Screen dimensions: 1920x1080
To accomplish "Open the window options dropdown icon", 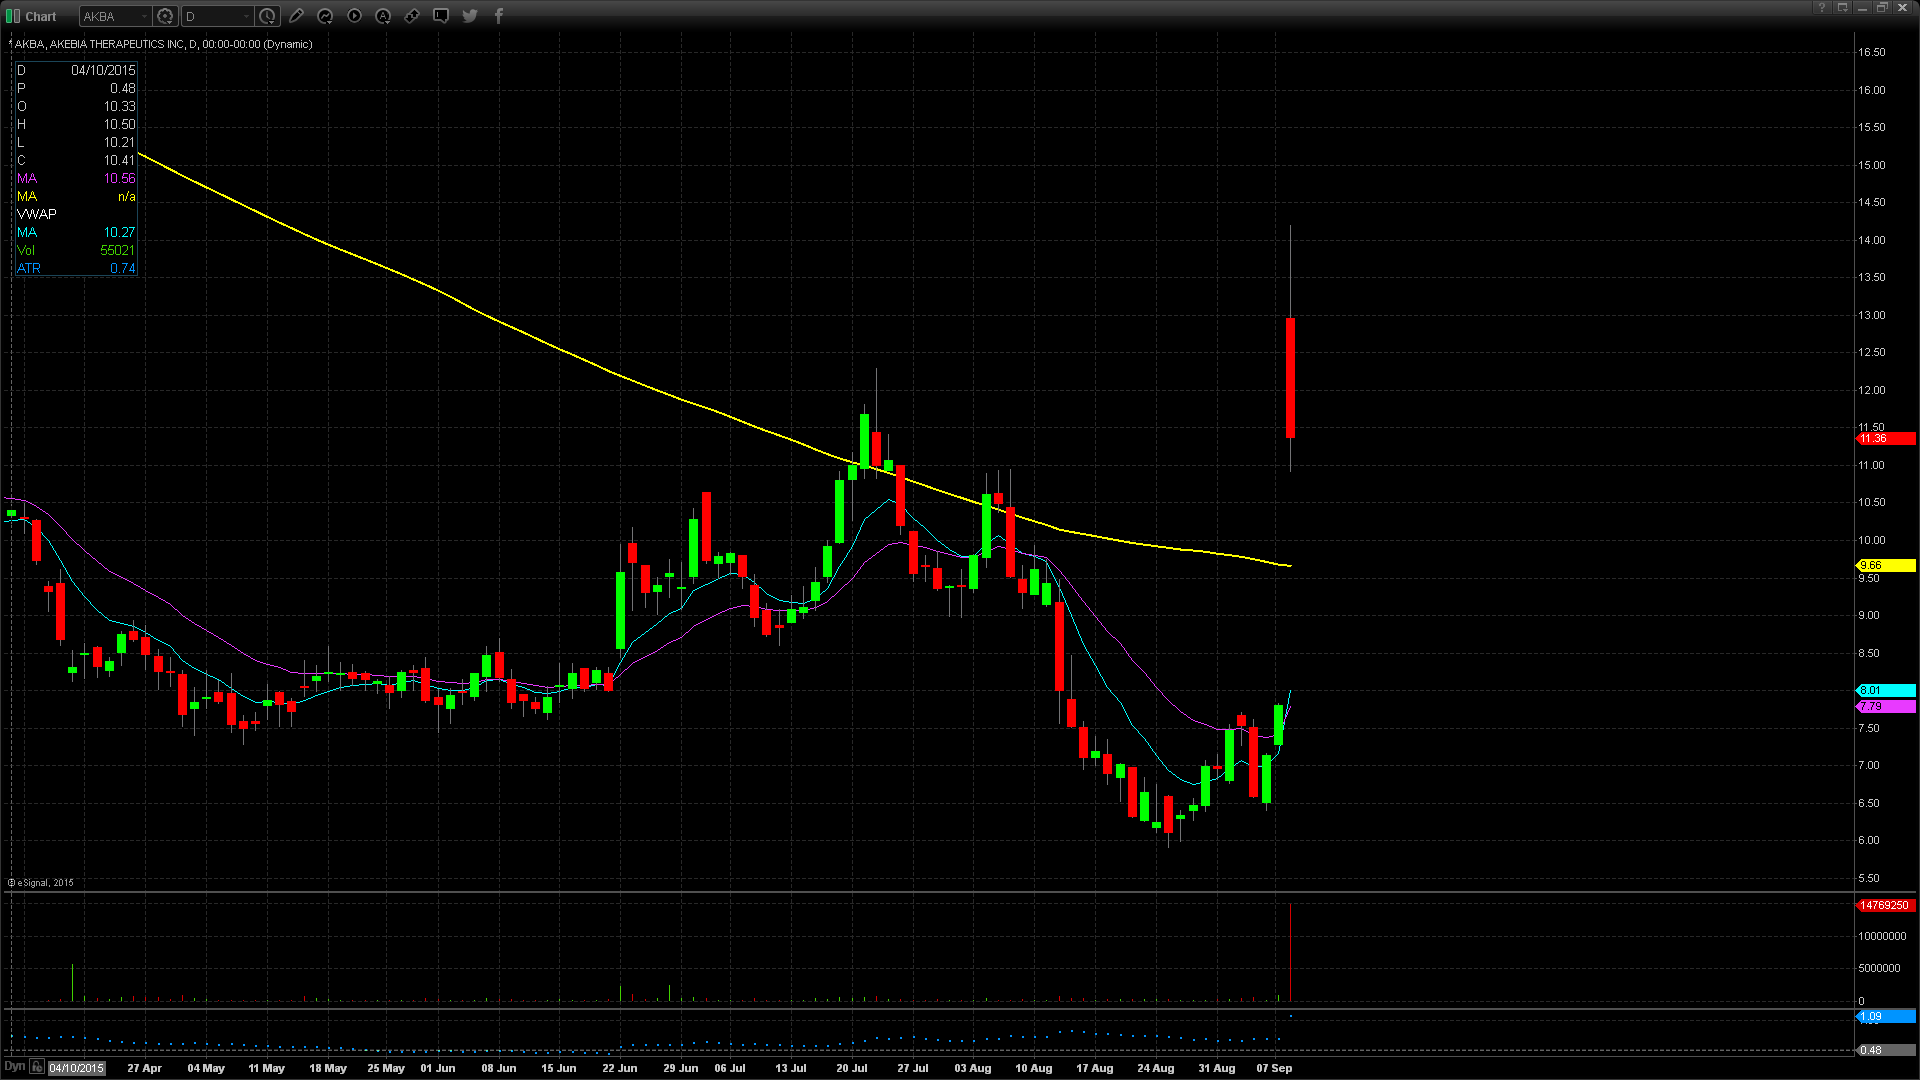I will click(1843, 8).
